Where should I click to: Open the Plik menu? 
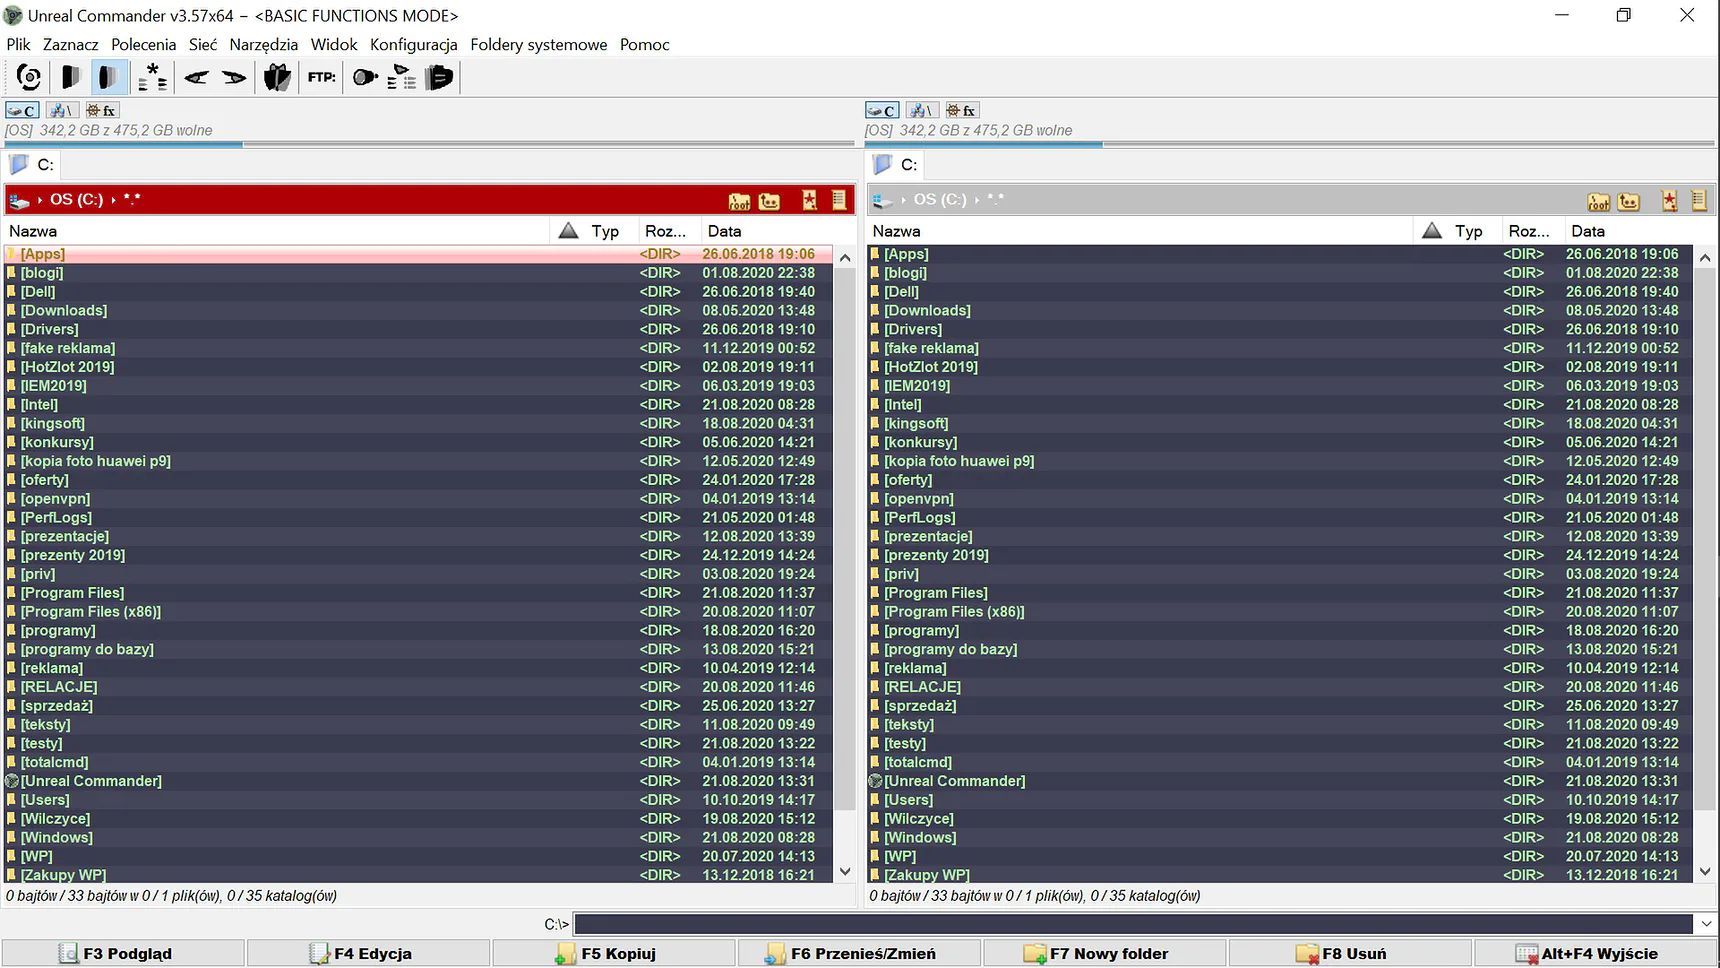point(18,44)
